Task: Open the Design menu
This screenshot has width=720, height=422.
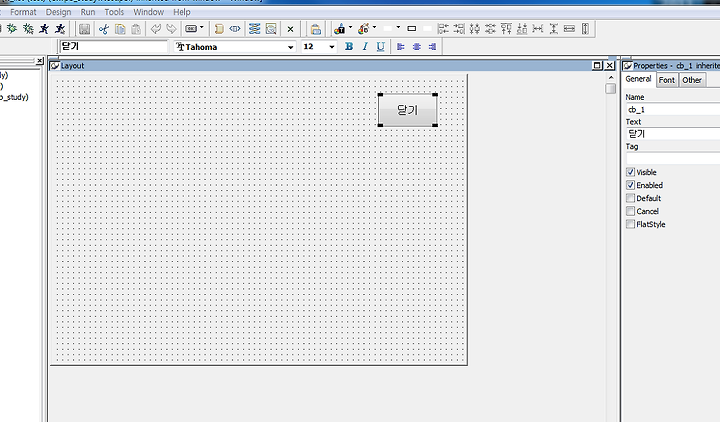Action: (58, 12)
